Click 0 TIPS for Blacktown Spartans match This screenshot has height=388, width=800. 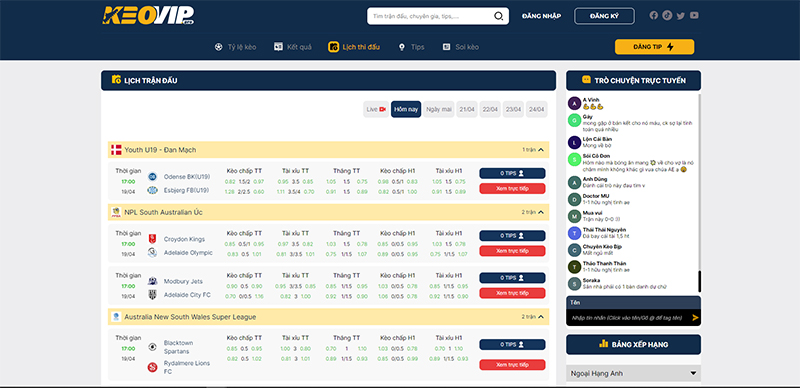[512, 345]
